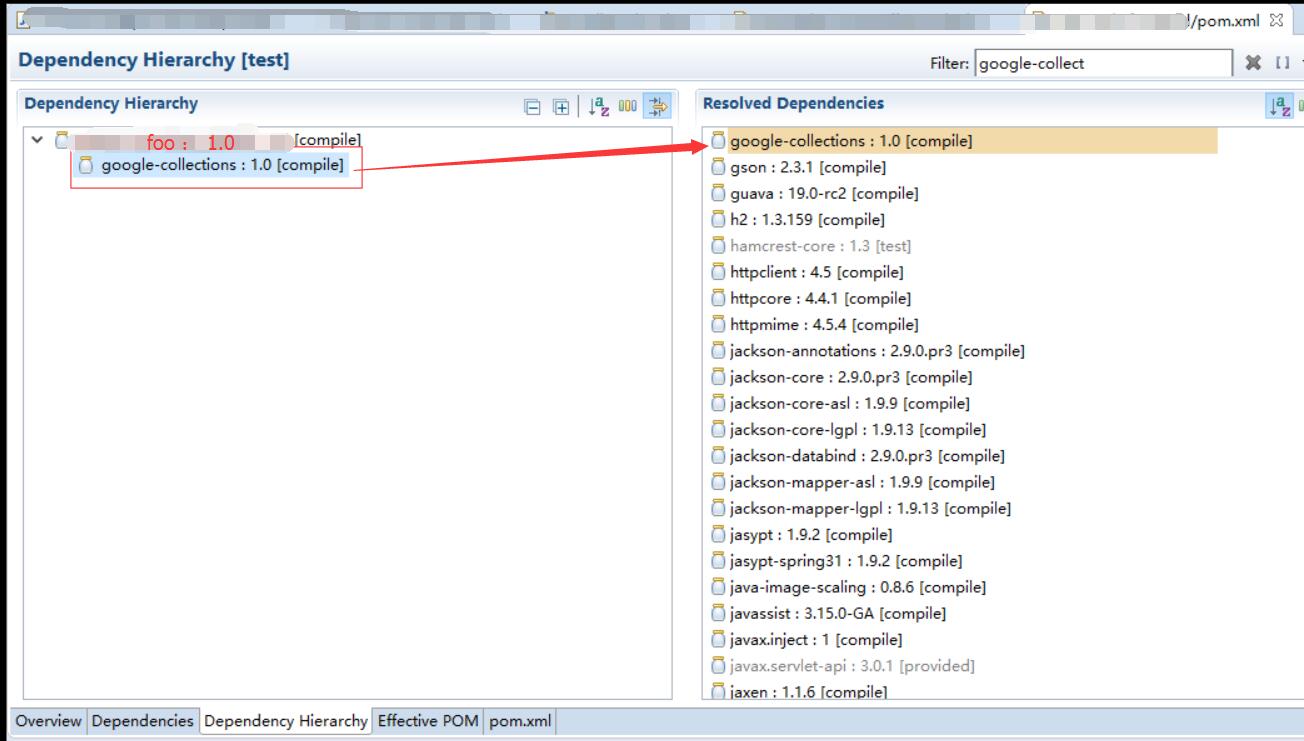The width and height of the screenshot is (1304, 741).
Task: Collapse all in Dependency Hierarchy toolbar
Action: [534, 106]
